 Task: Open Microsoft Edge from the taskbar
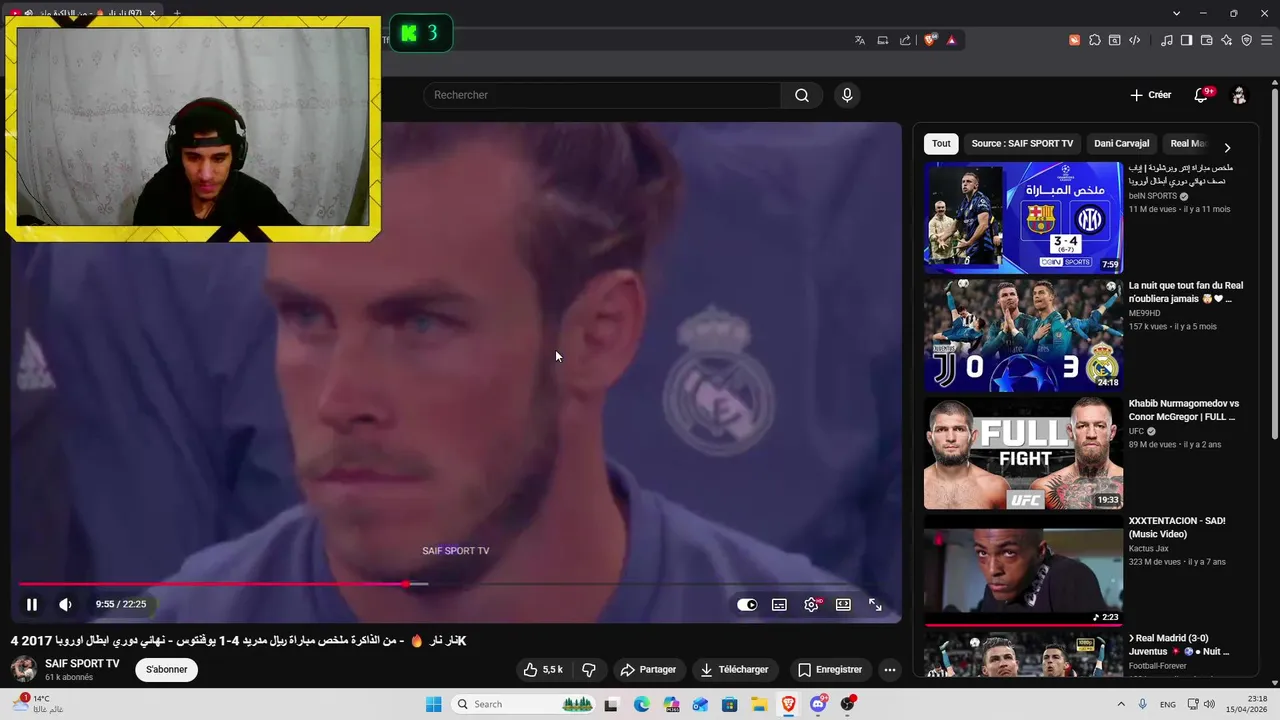click(641, 704)
